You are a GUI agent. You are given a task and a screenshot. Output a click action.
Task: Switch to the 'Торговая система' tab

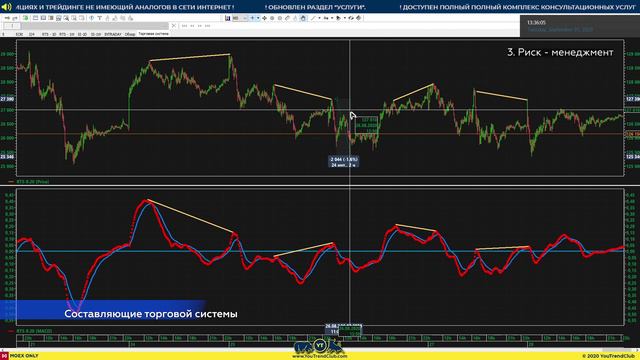point(153,34)
